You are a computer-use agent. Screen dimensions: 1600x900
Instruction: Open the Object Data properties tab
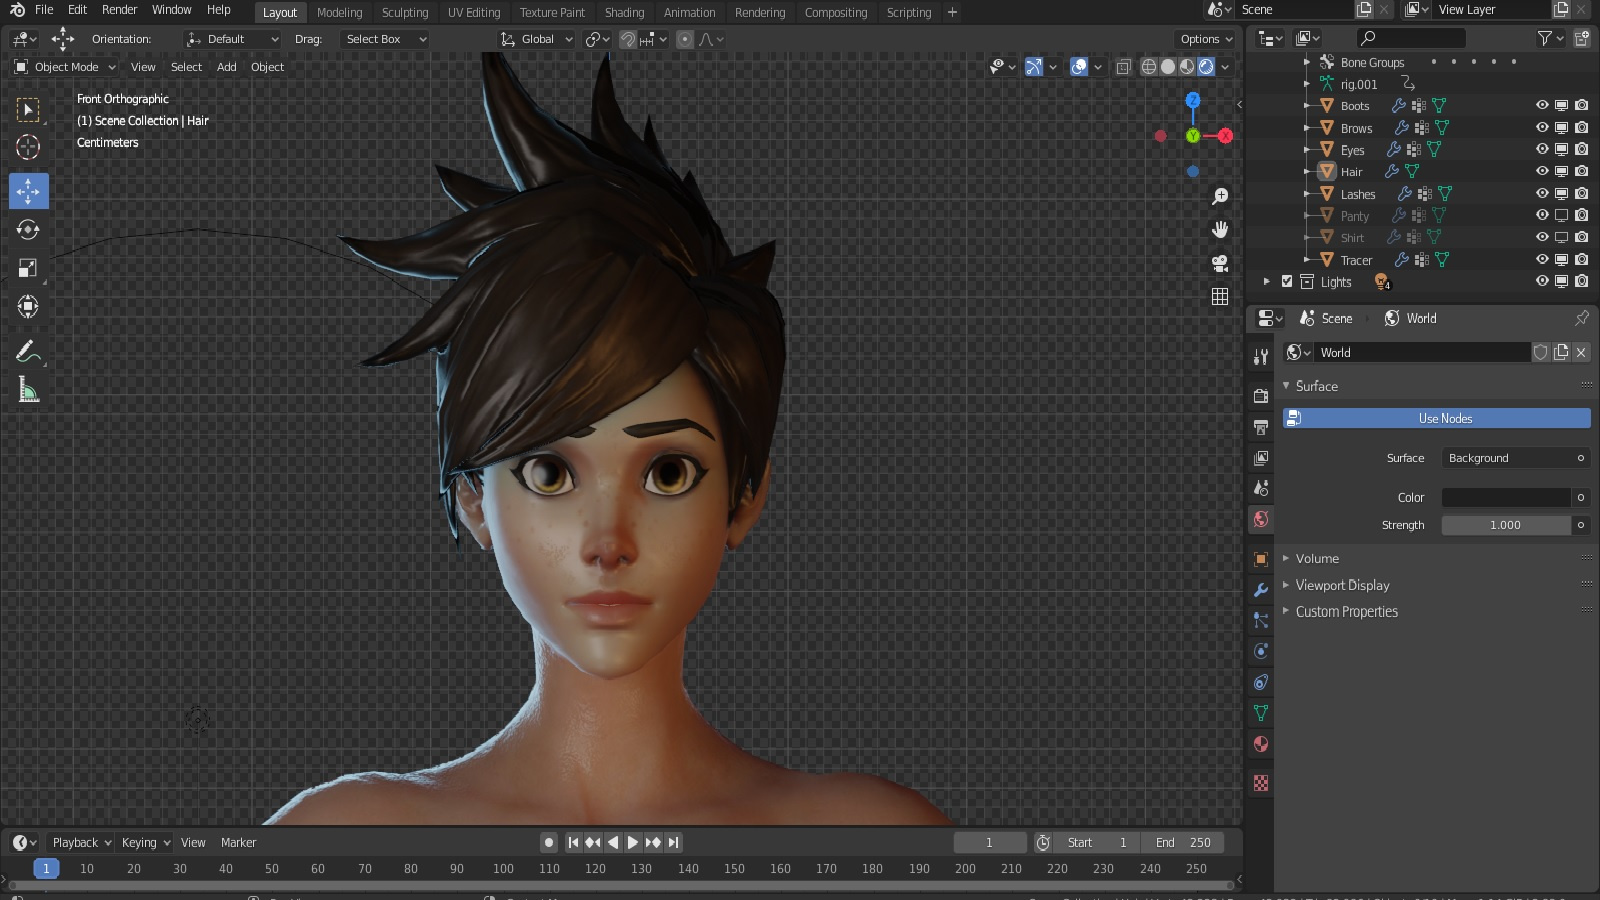click(x=1261, y=713)
